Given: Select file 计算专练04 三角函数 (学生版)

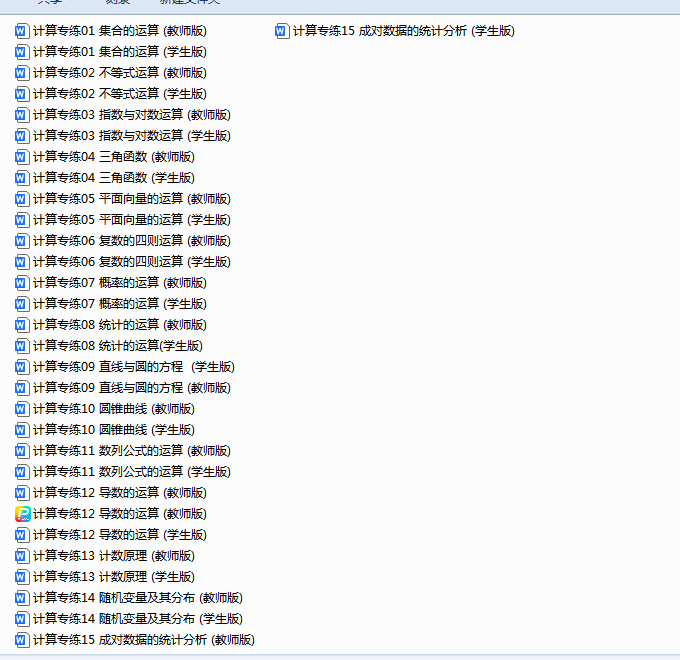Looking at the screenshot, I should point(113,178).
